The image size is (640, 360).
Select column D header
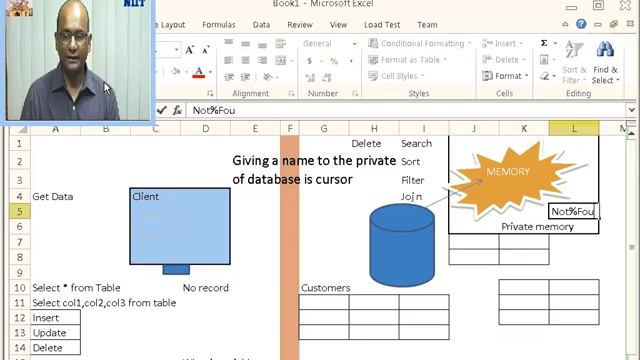[x=205, y=129]
